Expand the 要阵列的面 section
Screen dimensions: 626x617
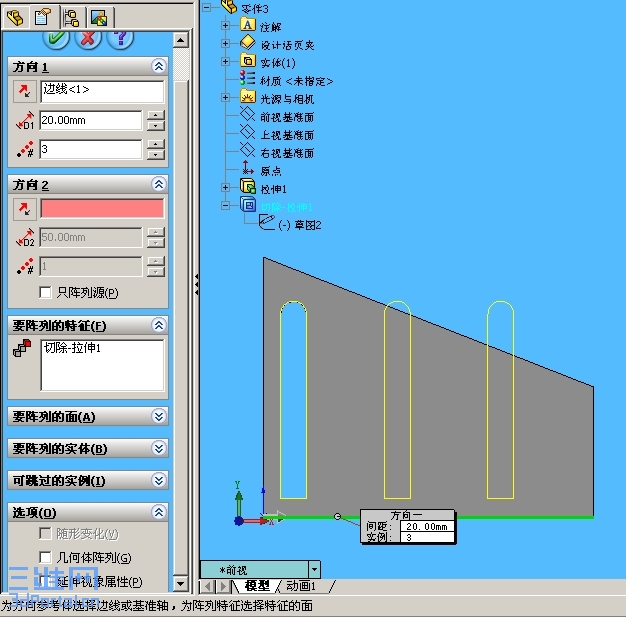pos(159,416)
